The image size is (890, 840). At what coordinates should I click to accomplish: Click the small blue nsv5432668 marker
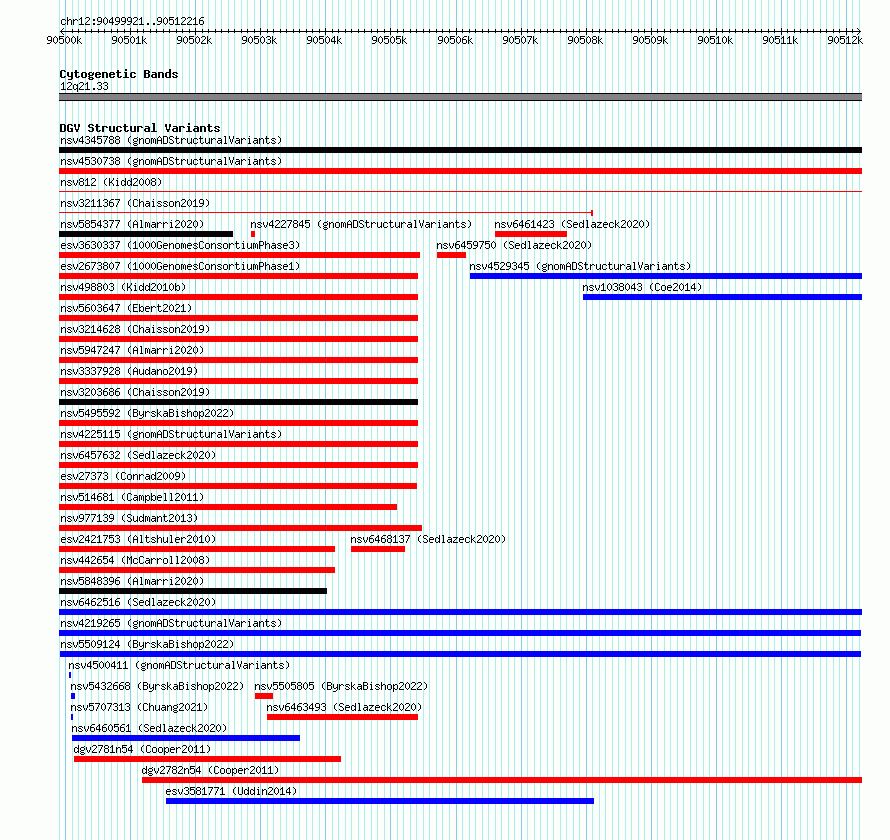[x=73, y=696]
